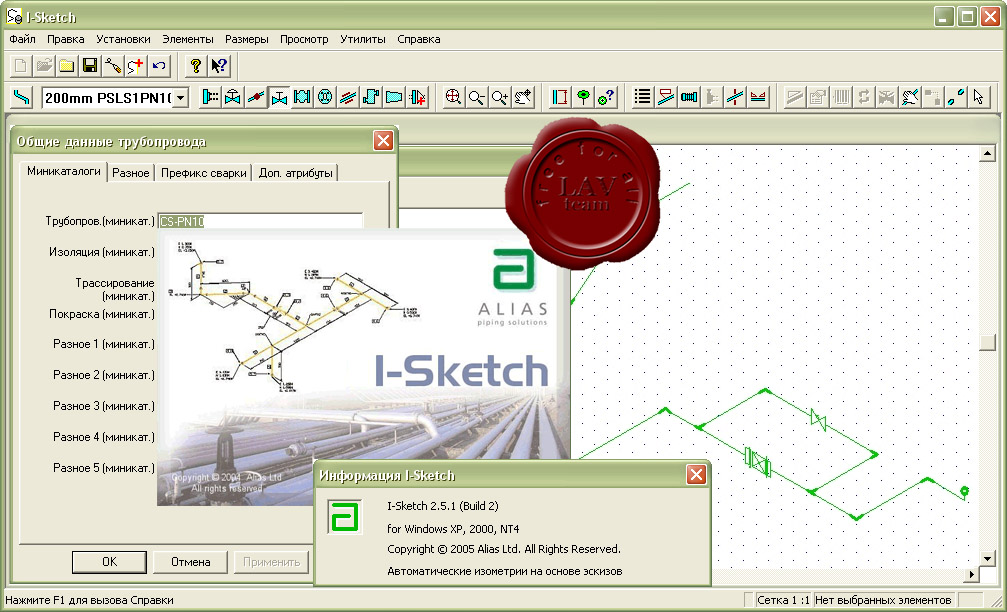1007x612 pixels.
Task: Open help with the yellow question mark
Action: point(195,66)
